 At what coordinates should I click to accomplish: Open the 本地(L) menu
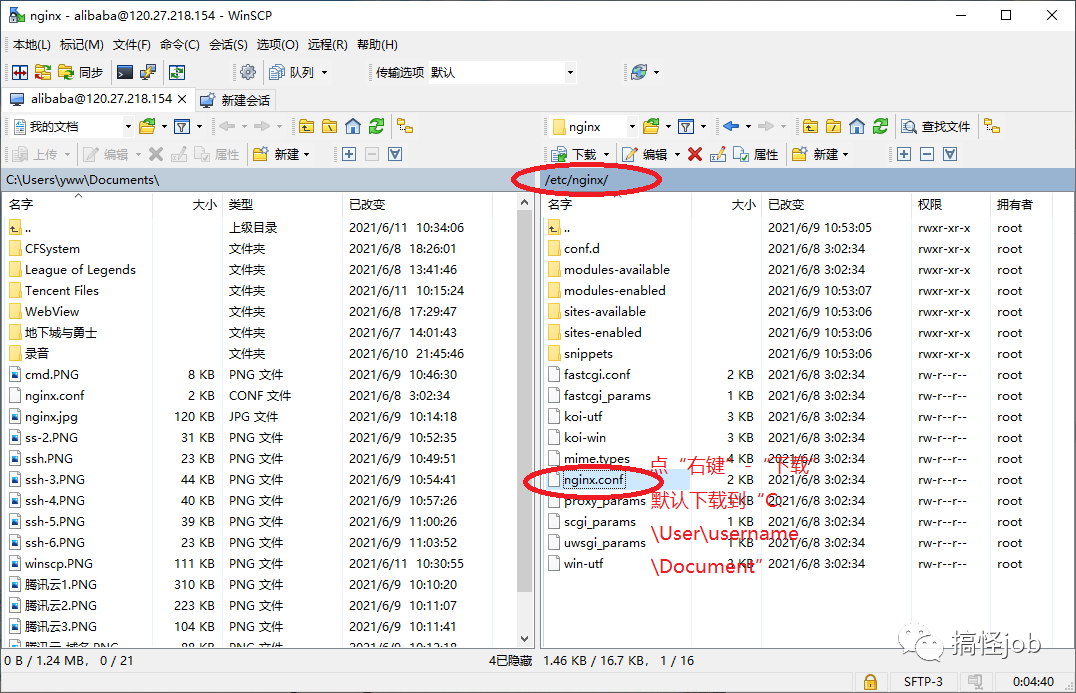click(x=32, y=45)
